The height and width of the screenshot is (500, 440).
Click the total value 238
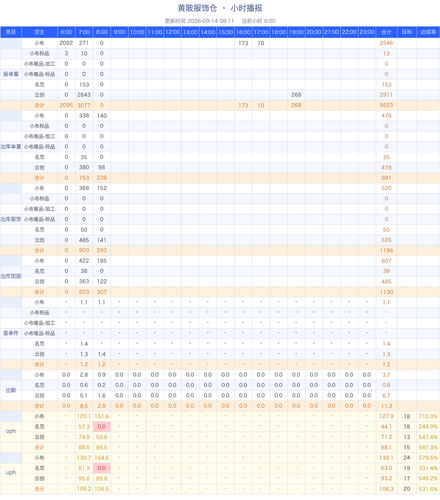[x=102, y=178]
